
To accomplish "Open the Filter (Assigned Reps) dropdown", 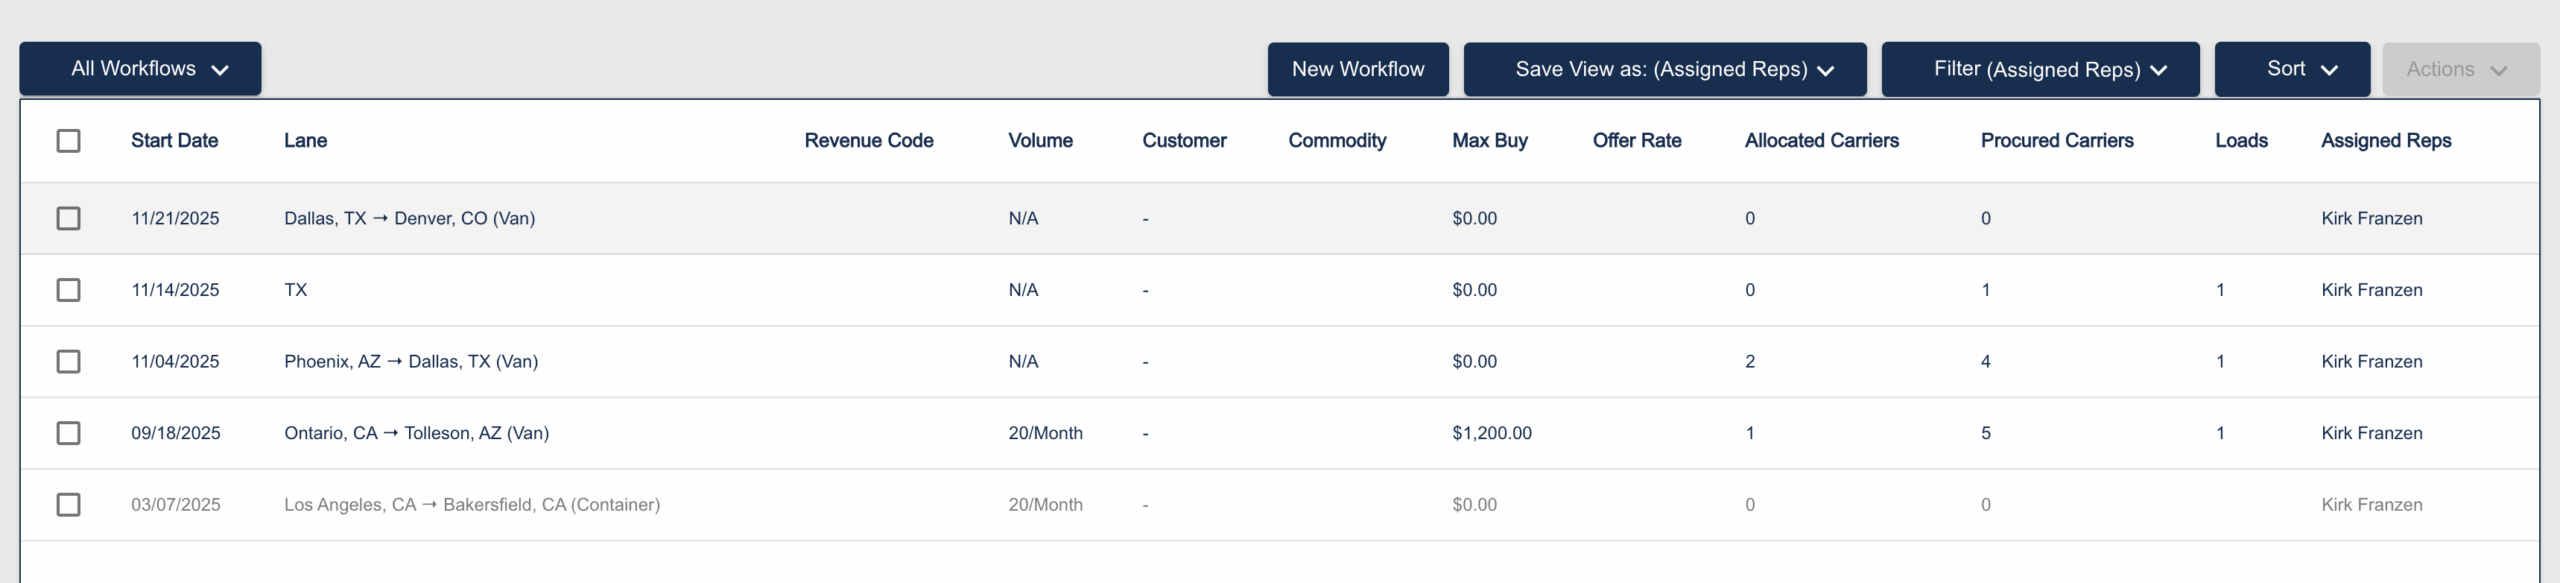I will click(2040, 69).
